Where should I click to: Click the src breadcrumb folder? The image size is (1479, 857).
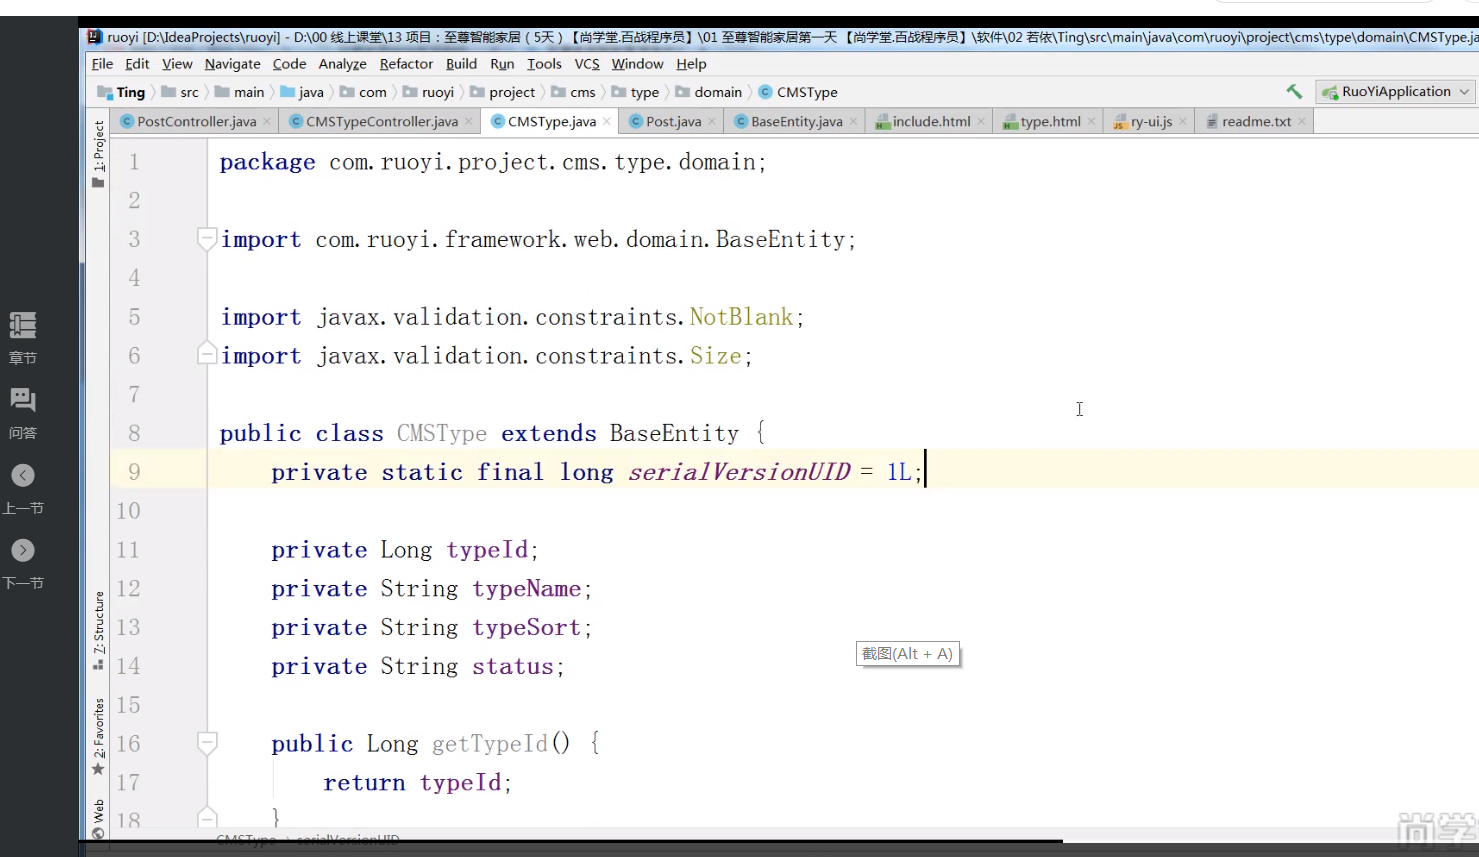click(x=180, y=92)
